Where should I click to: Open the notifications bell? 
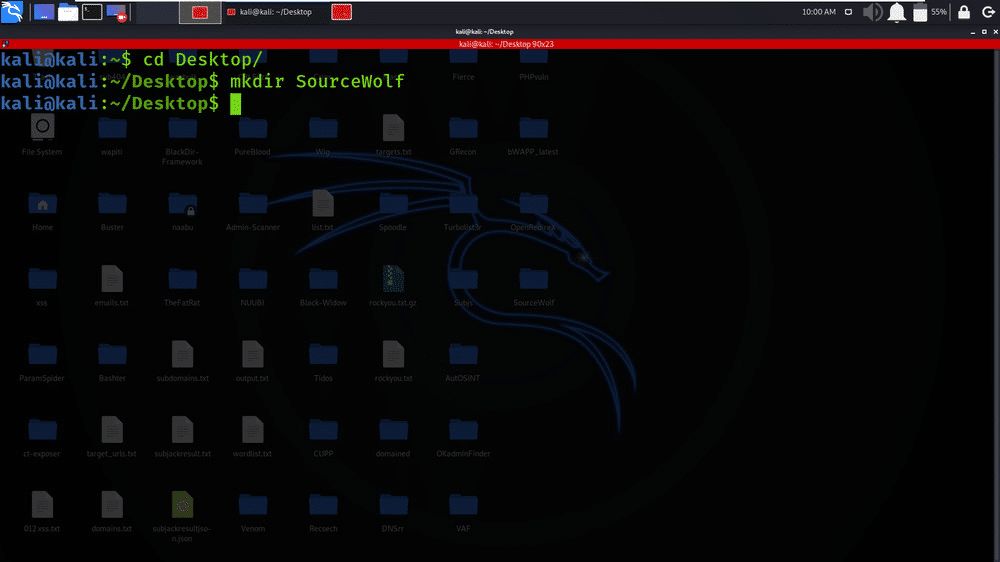coord(897,12)
